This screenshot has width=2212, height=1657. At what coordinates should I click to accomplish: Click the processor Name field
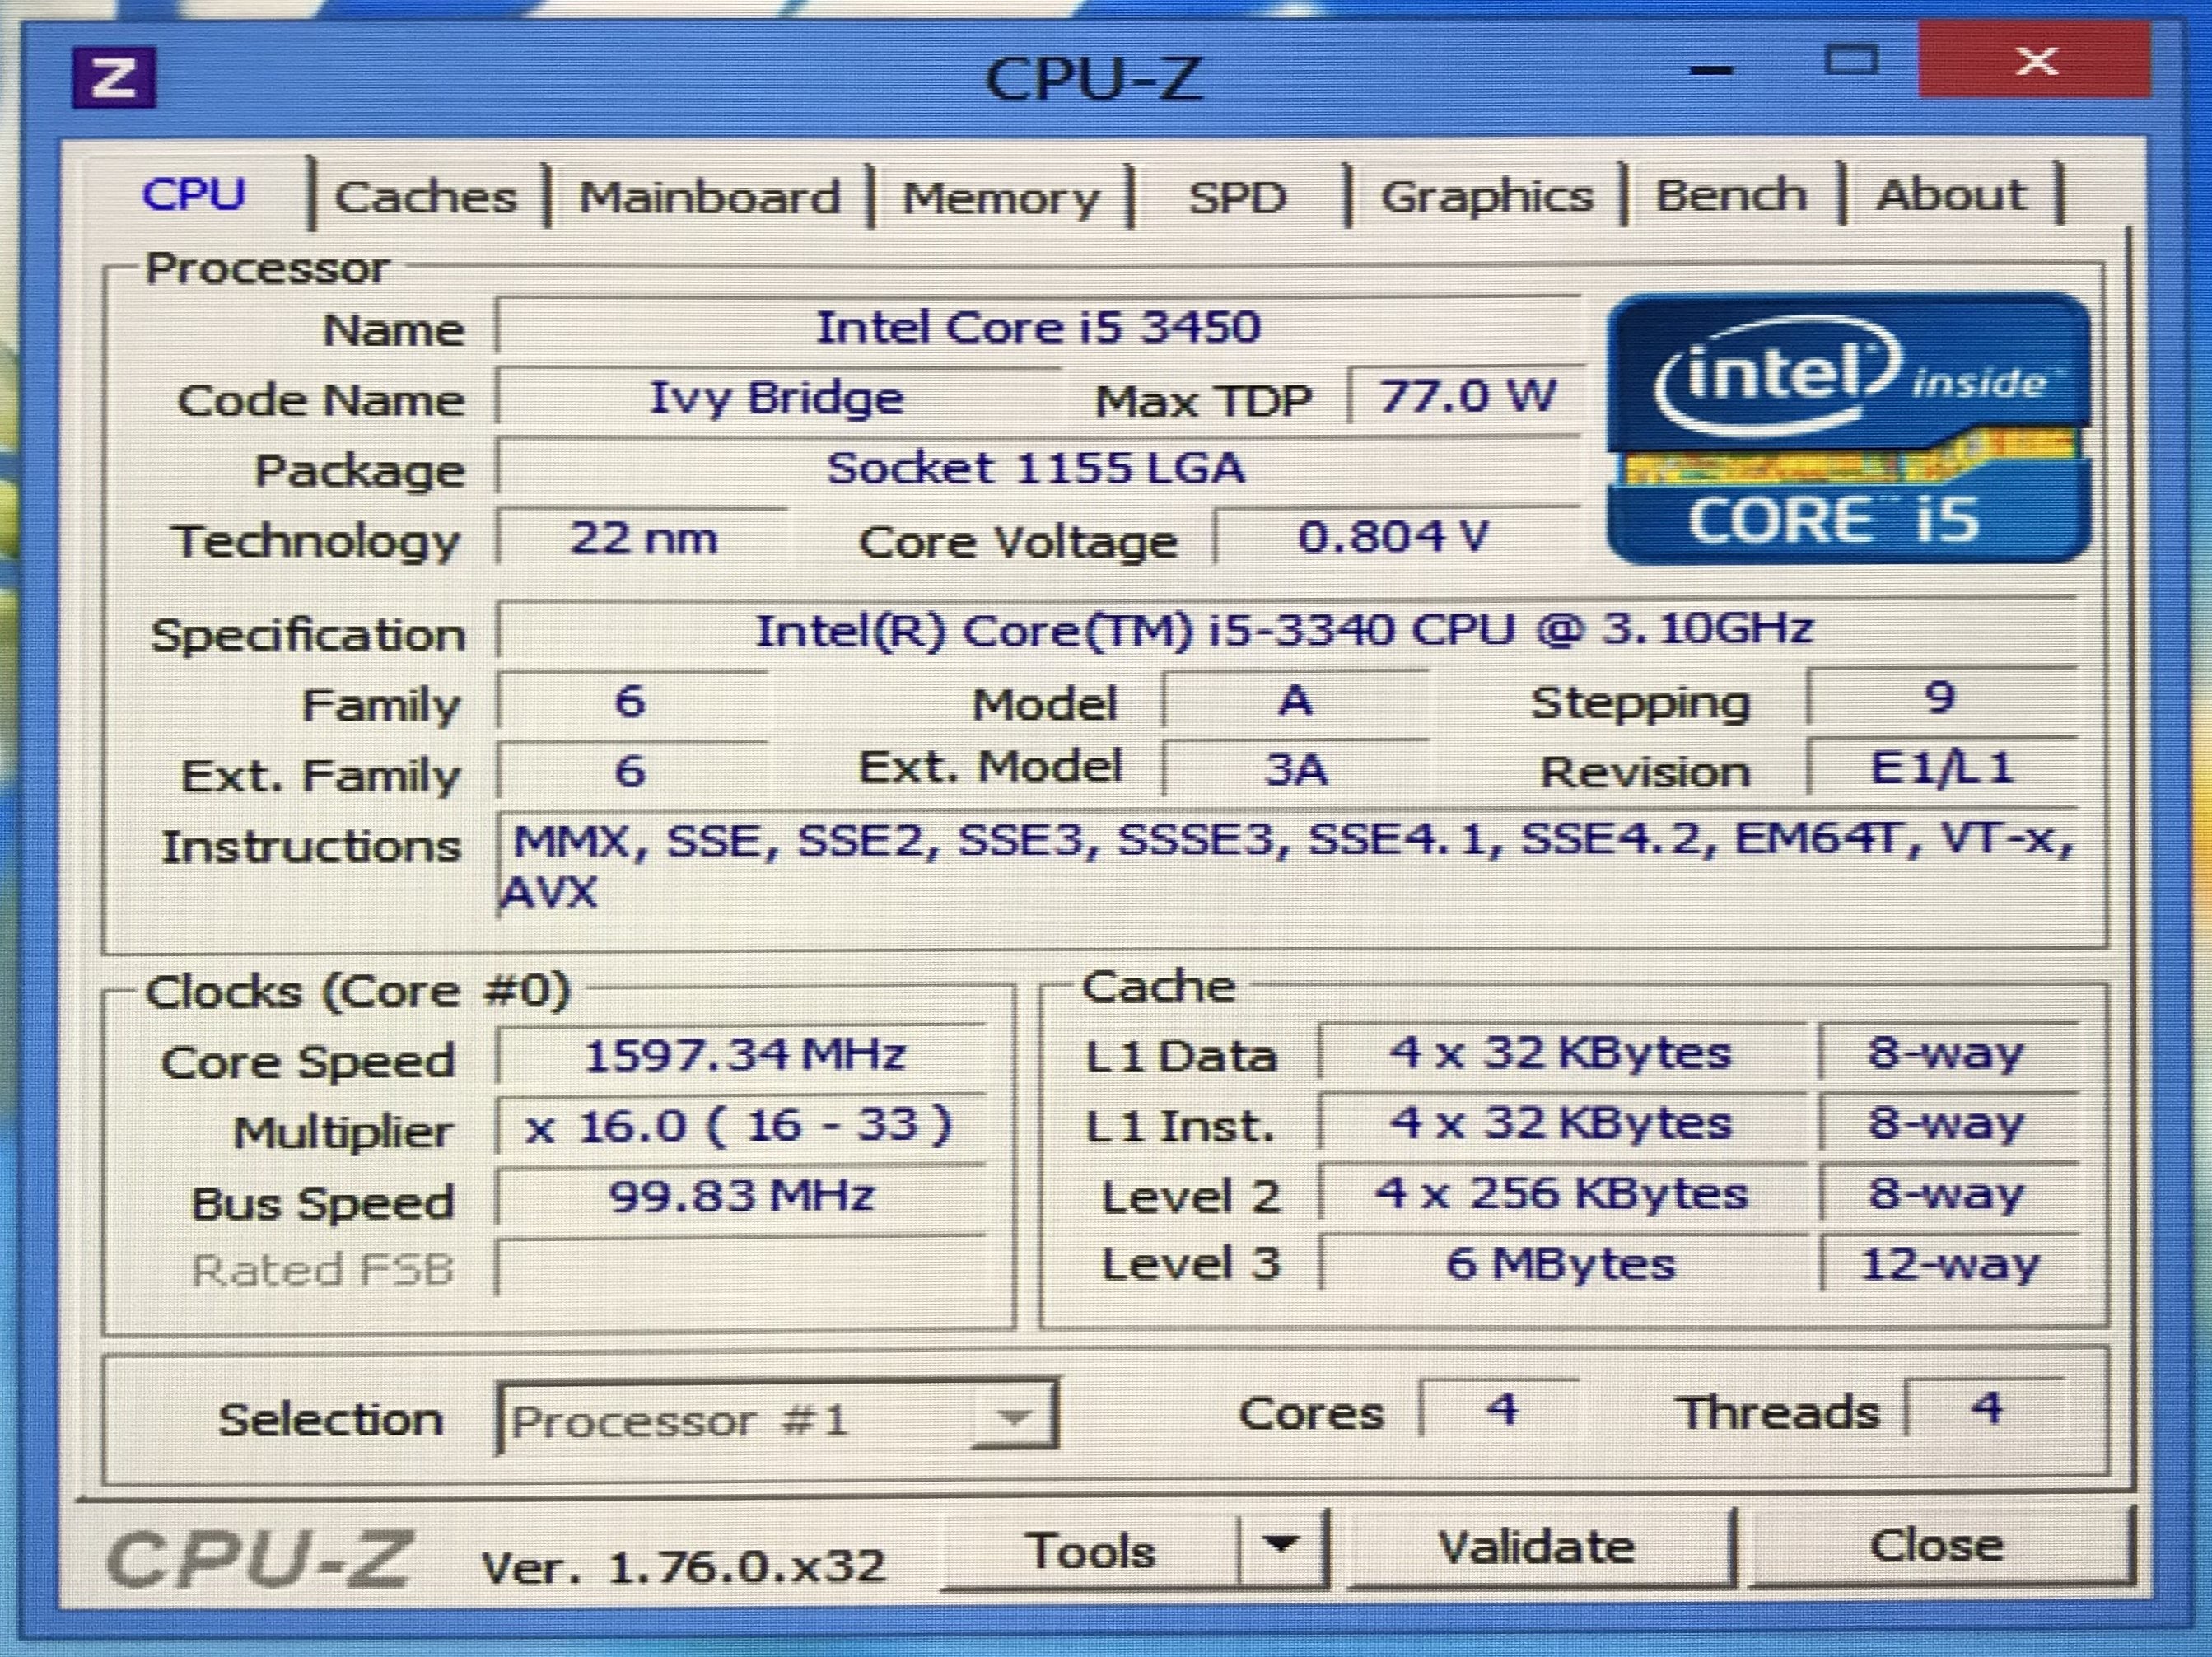click(1038, 328)
